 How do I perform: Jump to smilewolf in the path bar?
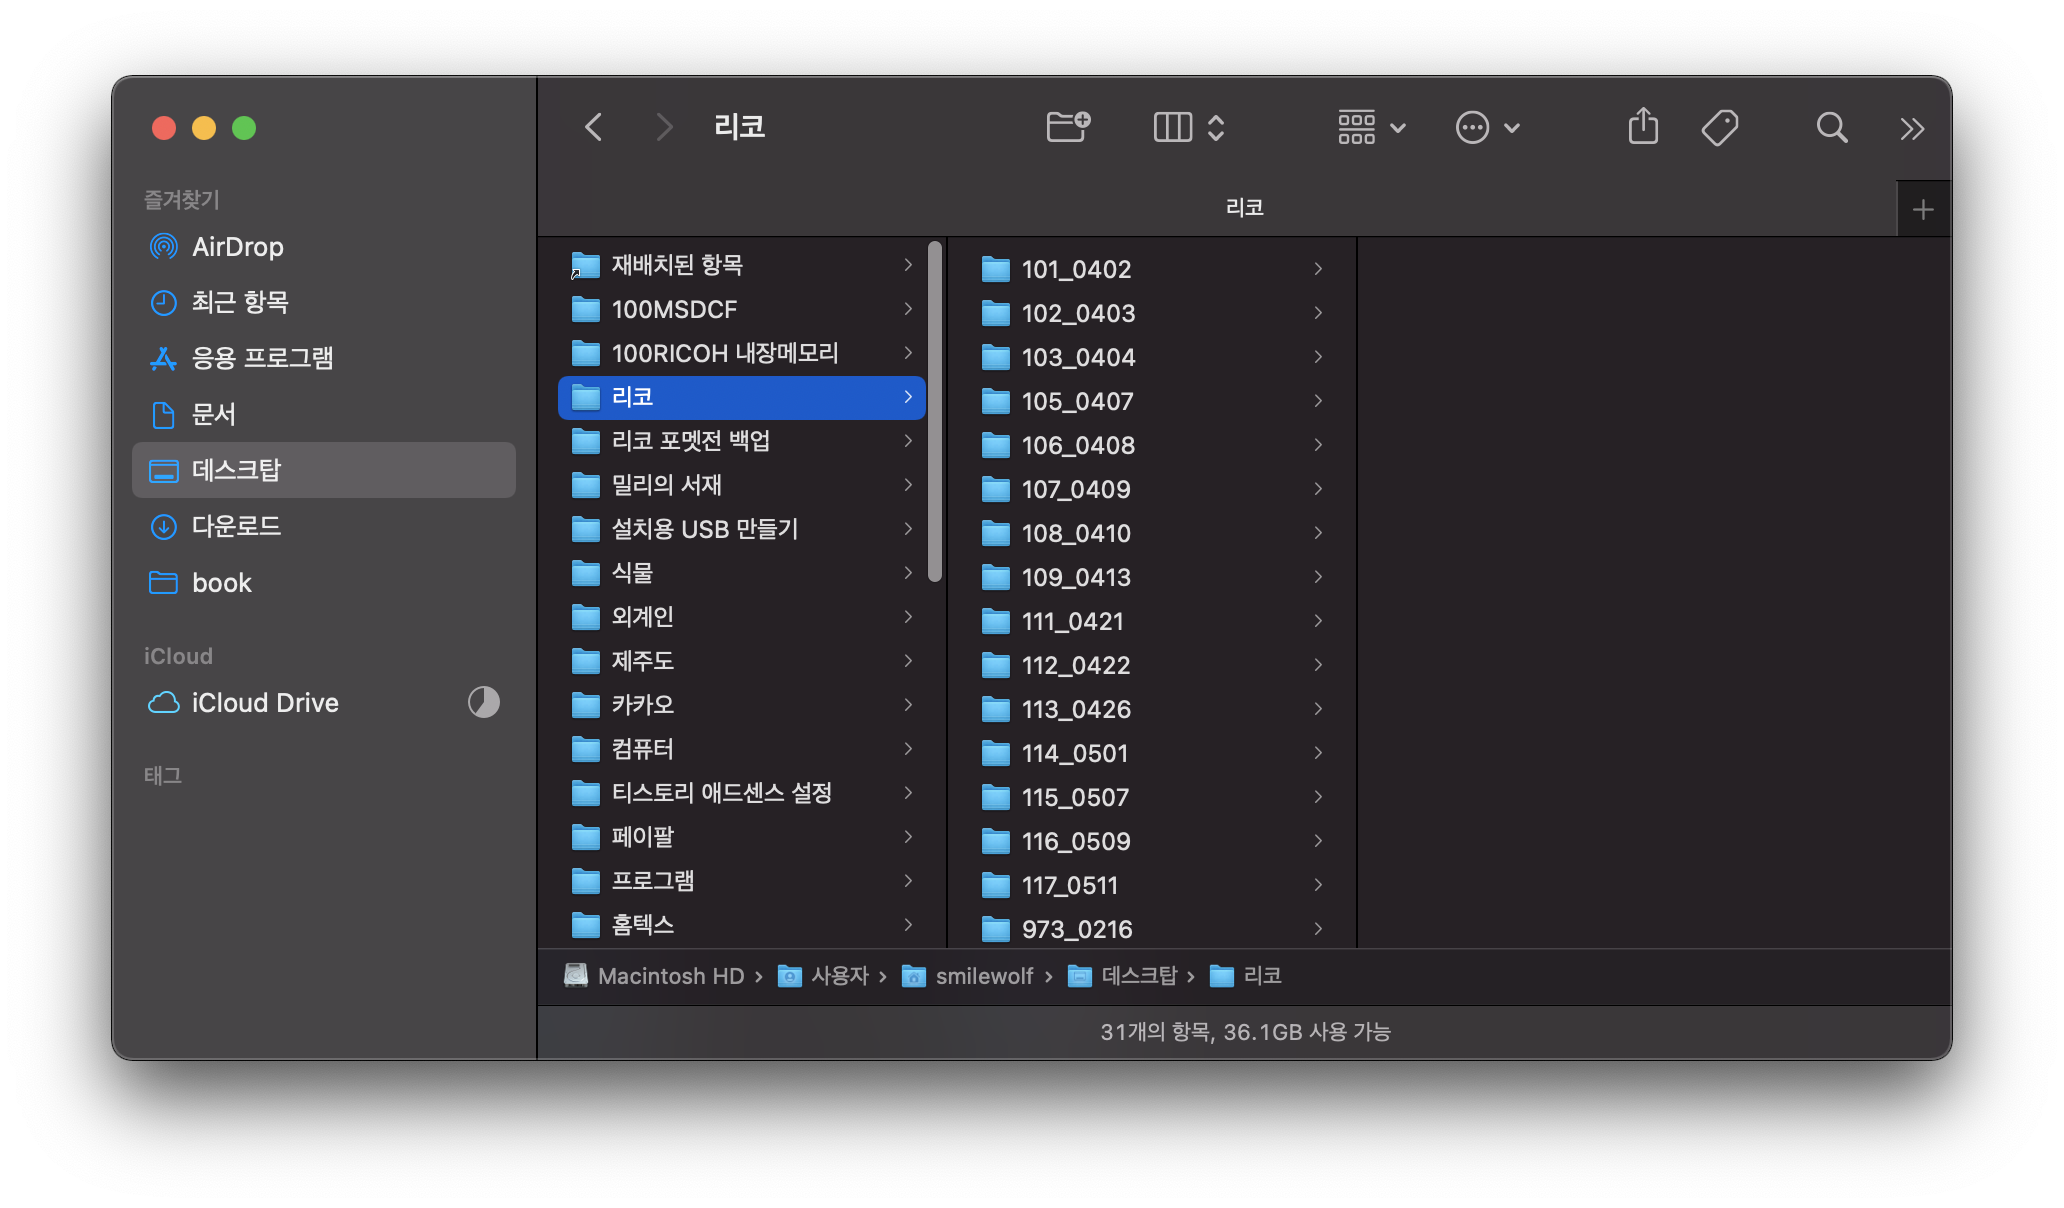[983, 976]
